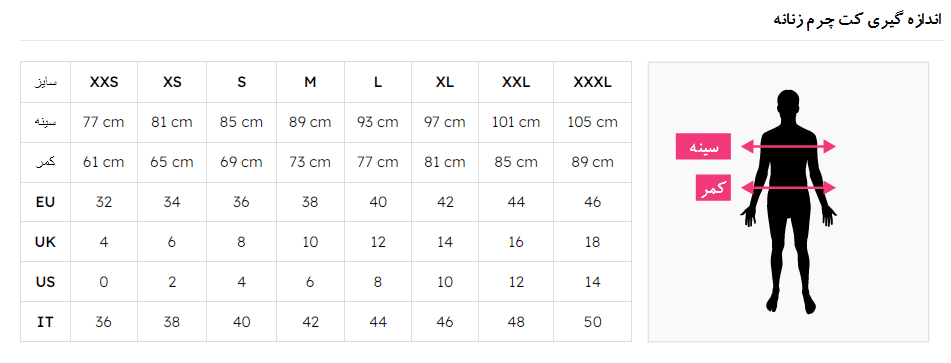Select EU size 46 cell
Screen dimensions: 951x363
tap(593, 202)
